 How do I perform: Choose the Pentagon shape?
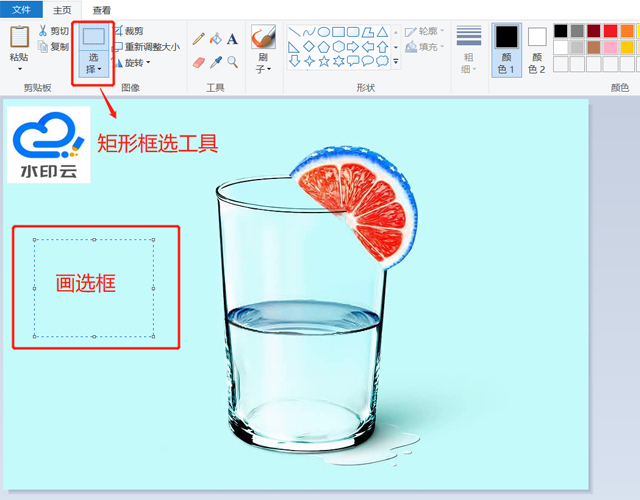tap(324, 47)
